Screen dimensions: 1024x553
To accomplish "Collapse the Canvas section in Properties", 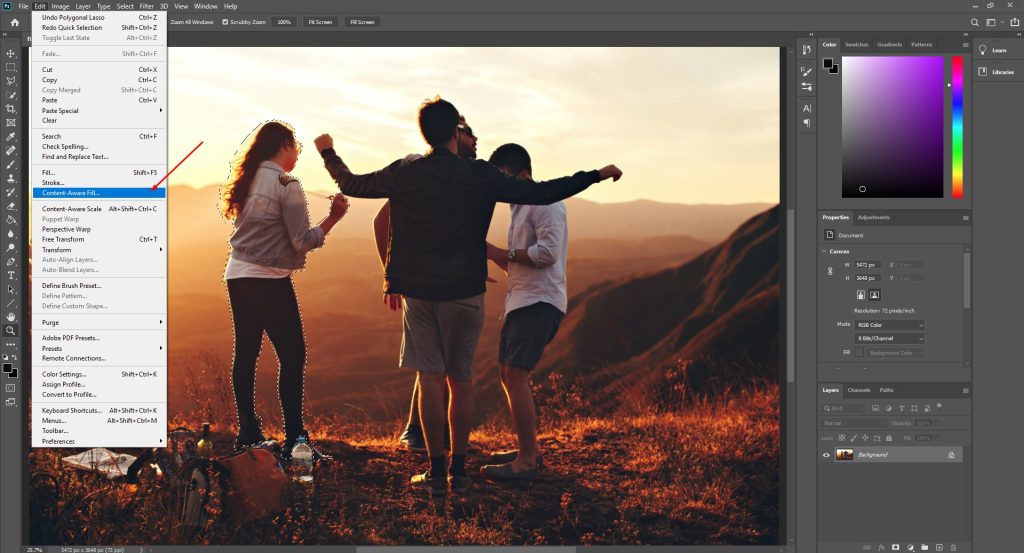I will click(825, 251).
